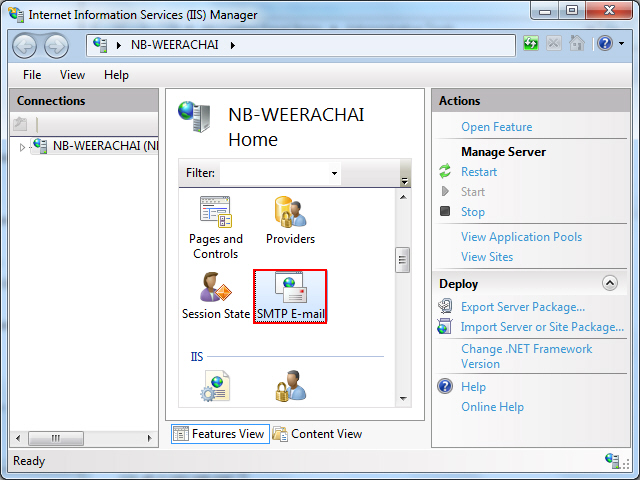Click the Restart link
This screenshot has width=640, height=480.
pyautogui.click(x=479, y=172)
